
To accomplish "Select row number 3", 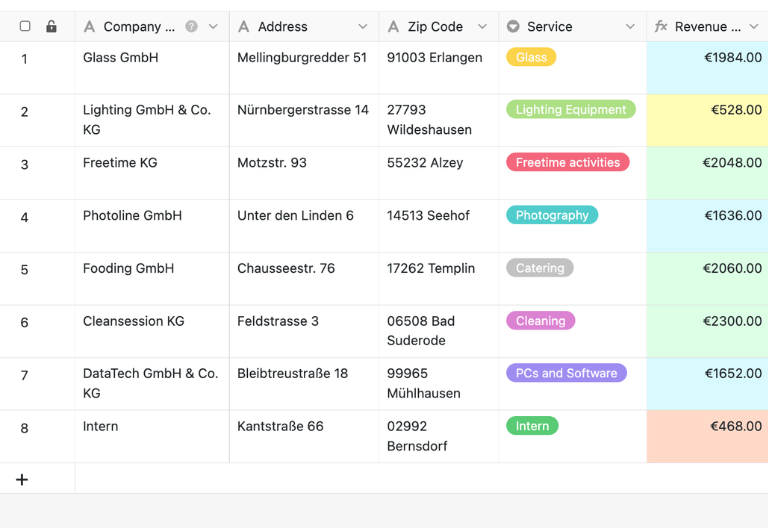I will click(x=24, y=165).
